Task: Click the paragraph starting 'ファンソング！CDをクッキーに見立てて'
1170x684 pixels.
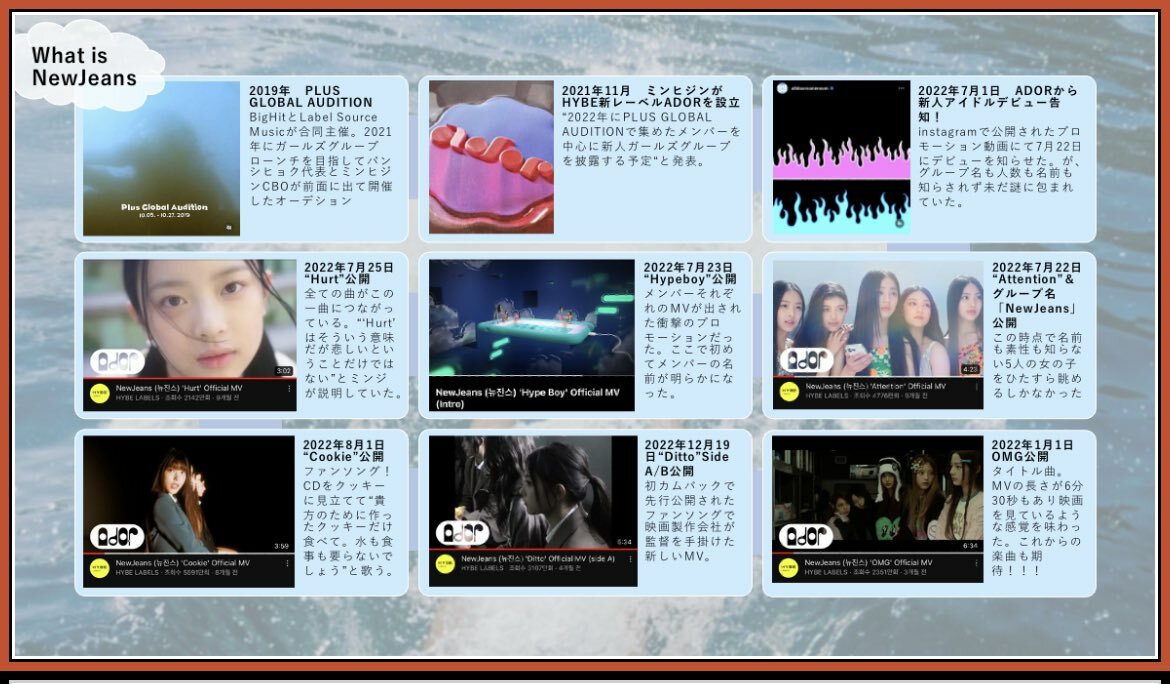Action: click(x=348, y=521)
